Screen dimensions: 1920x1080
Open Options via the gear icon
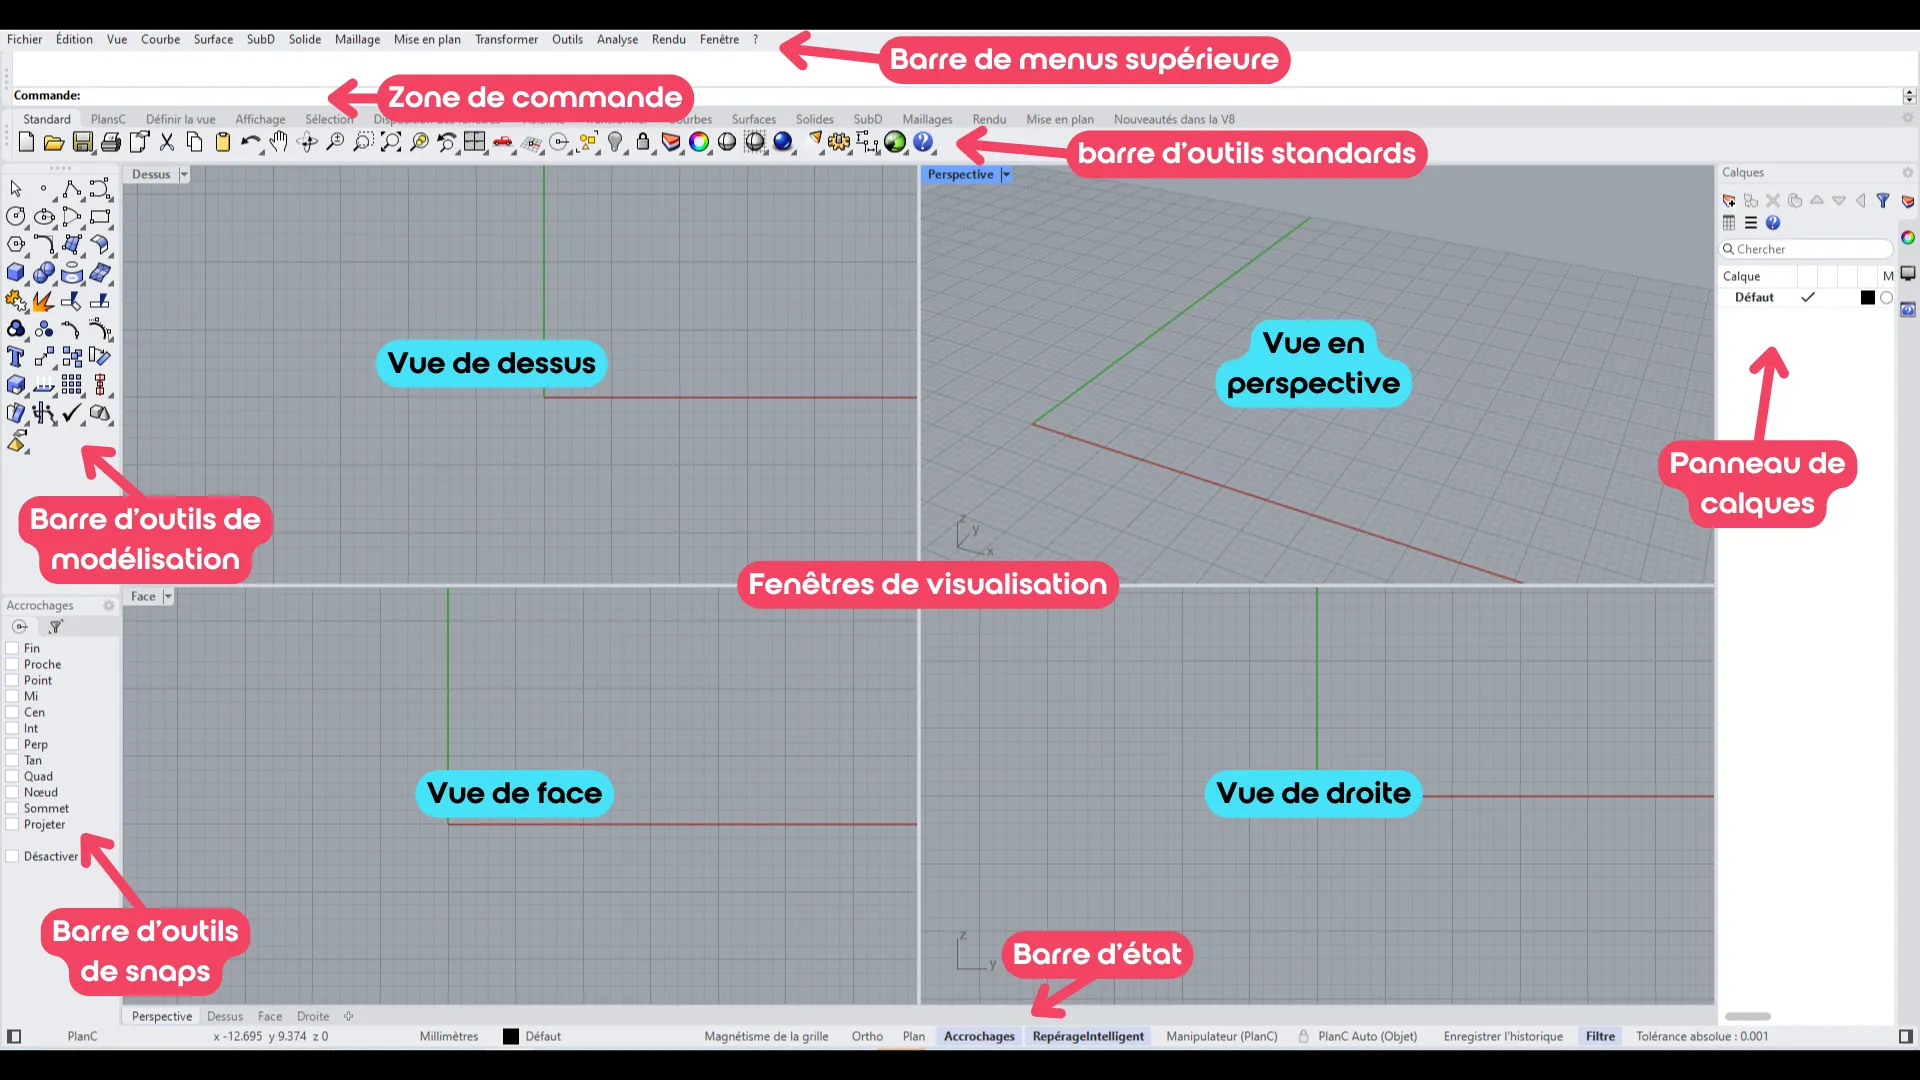click(839, 142)
